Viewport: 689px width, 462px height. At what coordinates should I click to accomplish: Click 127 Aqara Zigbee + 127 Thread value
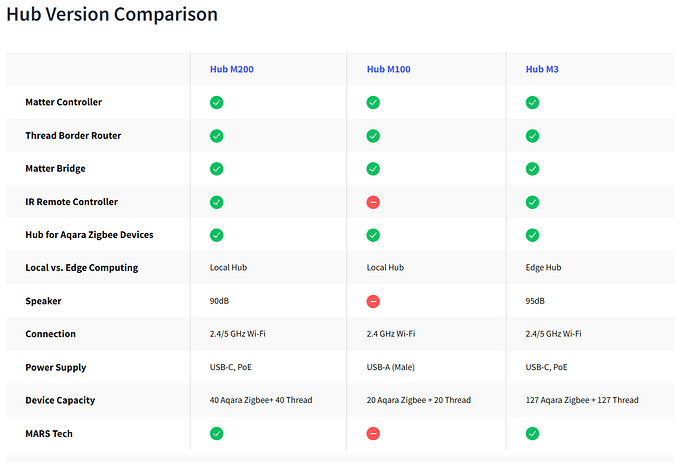(582, 400)
